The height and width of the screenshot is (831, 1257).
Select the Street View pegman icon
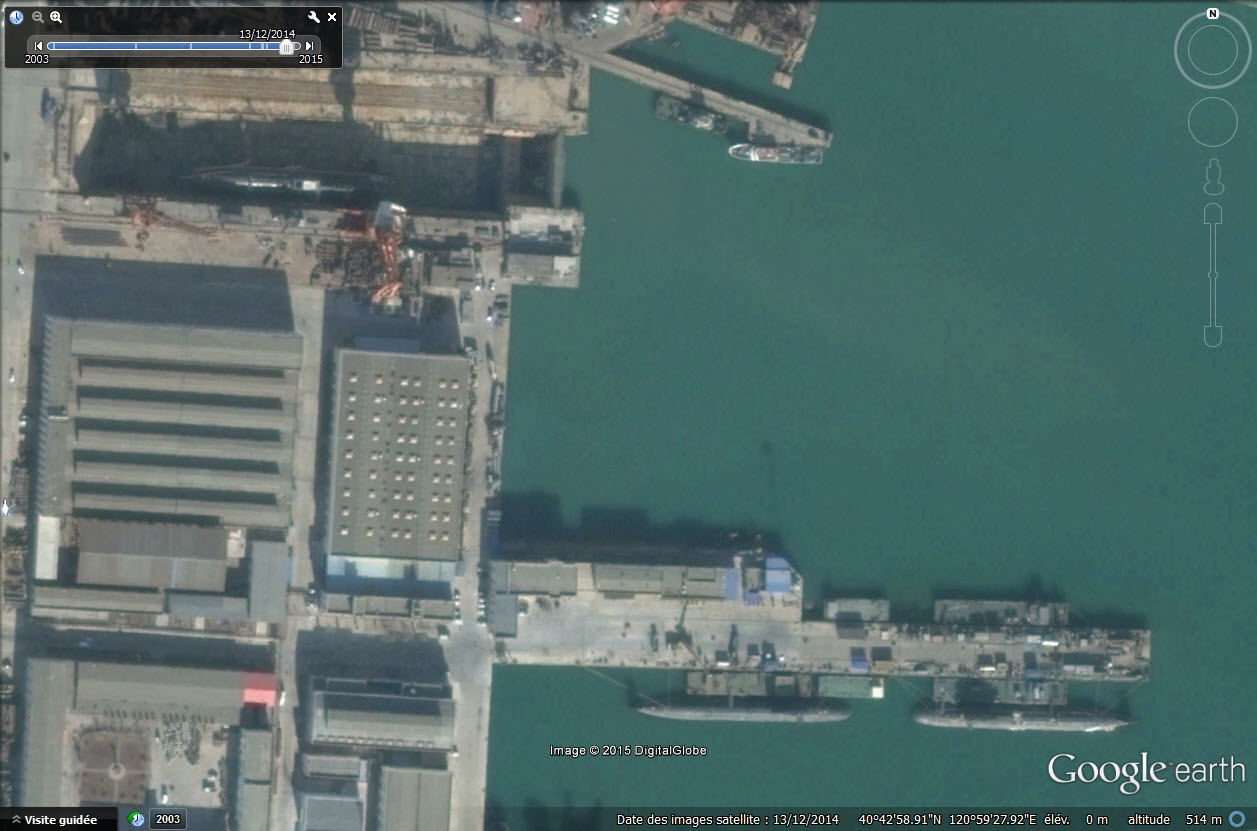1213,177
